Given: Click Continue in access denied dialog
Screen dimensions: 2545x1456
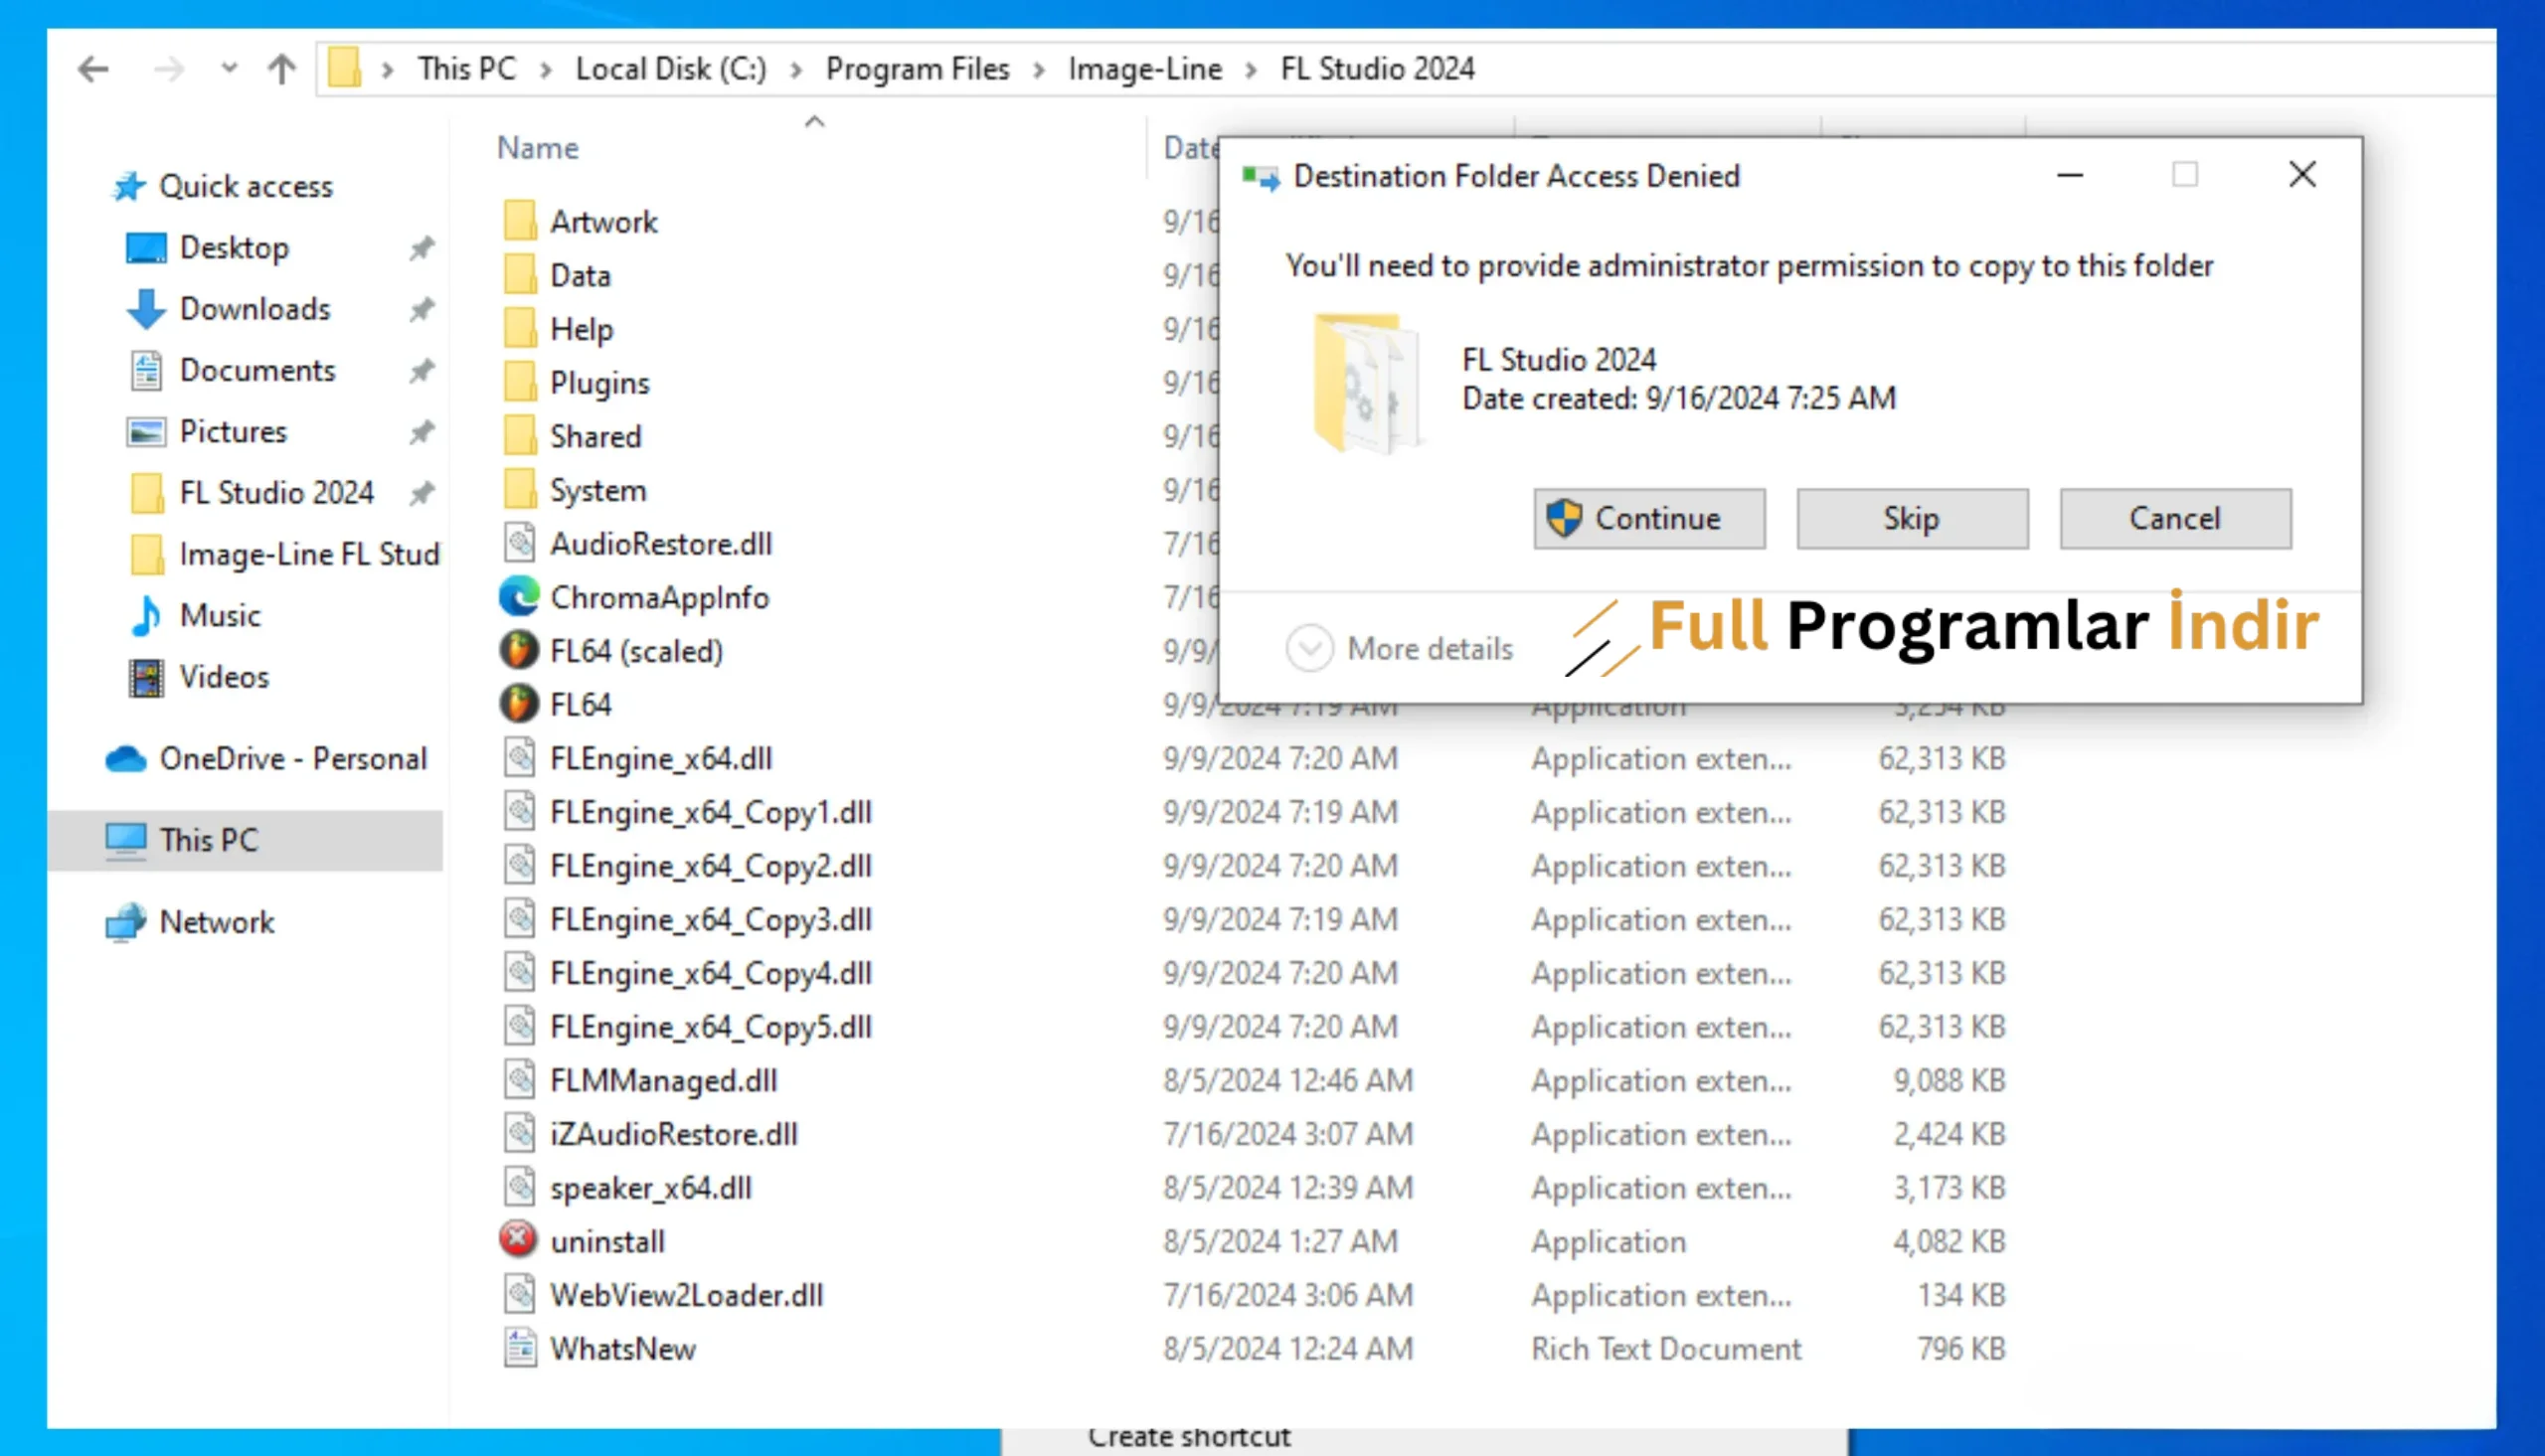Looking at the screenshot, I should coord(1649,518).
